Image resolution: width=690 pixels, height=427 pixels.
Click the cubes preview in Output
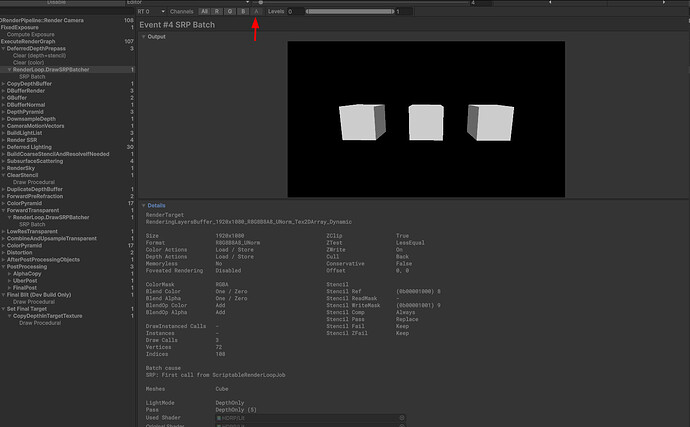(426, 120)
